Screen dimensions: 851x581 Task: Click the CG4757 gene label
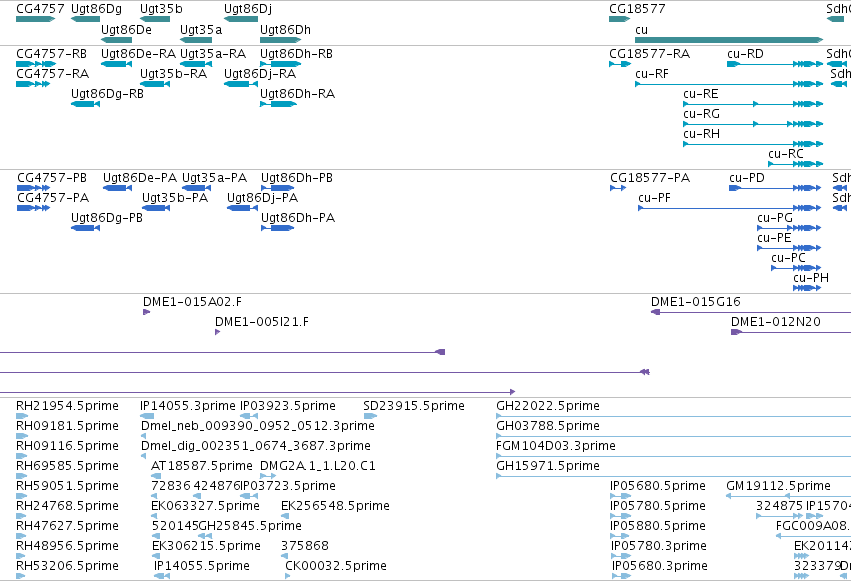tap(40, 9)
